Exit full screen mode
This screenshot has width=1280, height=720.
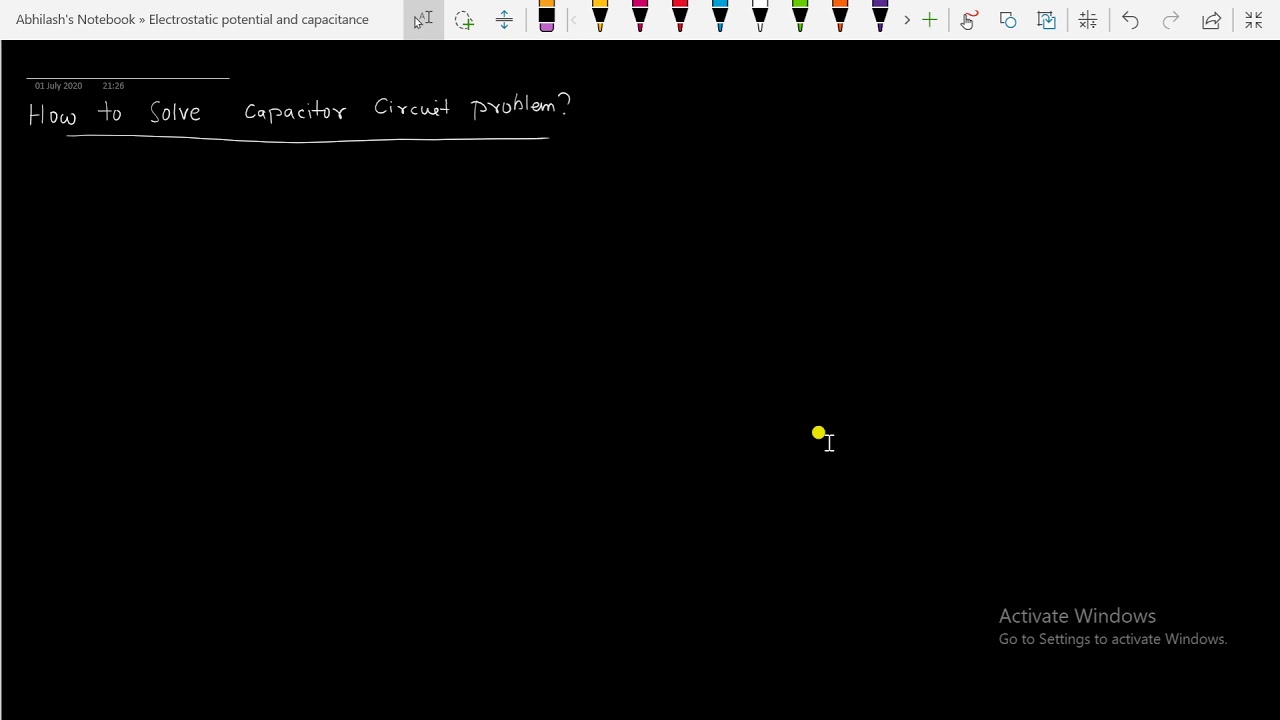[x=1253, y=20]
